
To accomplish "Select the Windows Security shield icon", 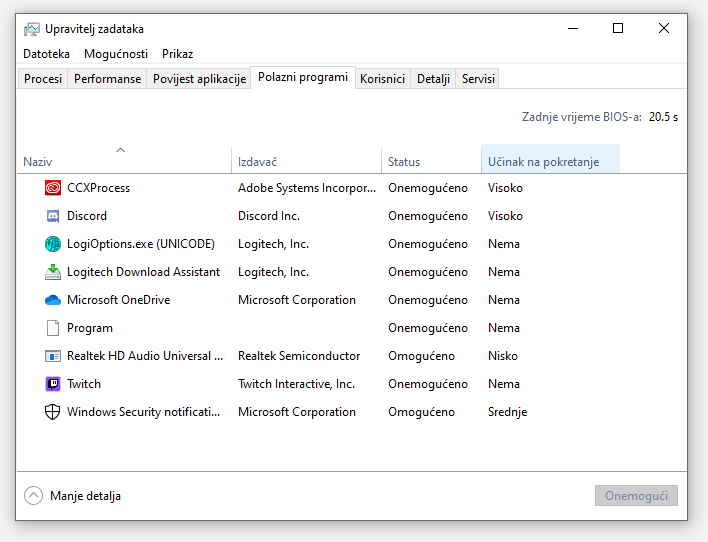I will pyautogui.click(x=53, y=412).
